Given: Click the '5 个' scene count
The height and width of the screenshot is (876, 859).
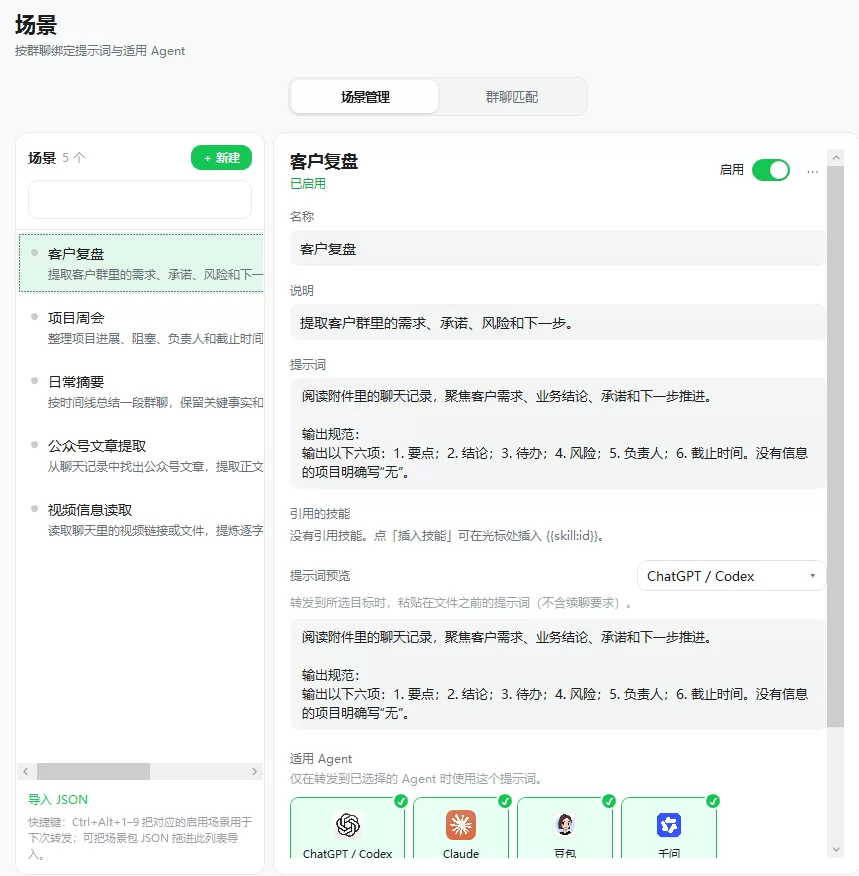Looking at the screenshot, I should click(x=74, y=158).
